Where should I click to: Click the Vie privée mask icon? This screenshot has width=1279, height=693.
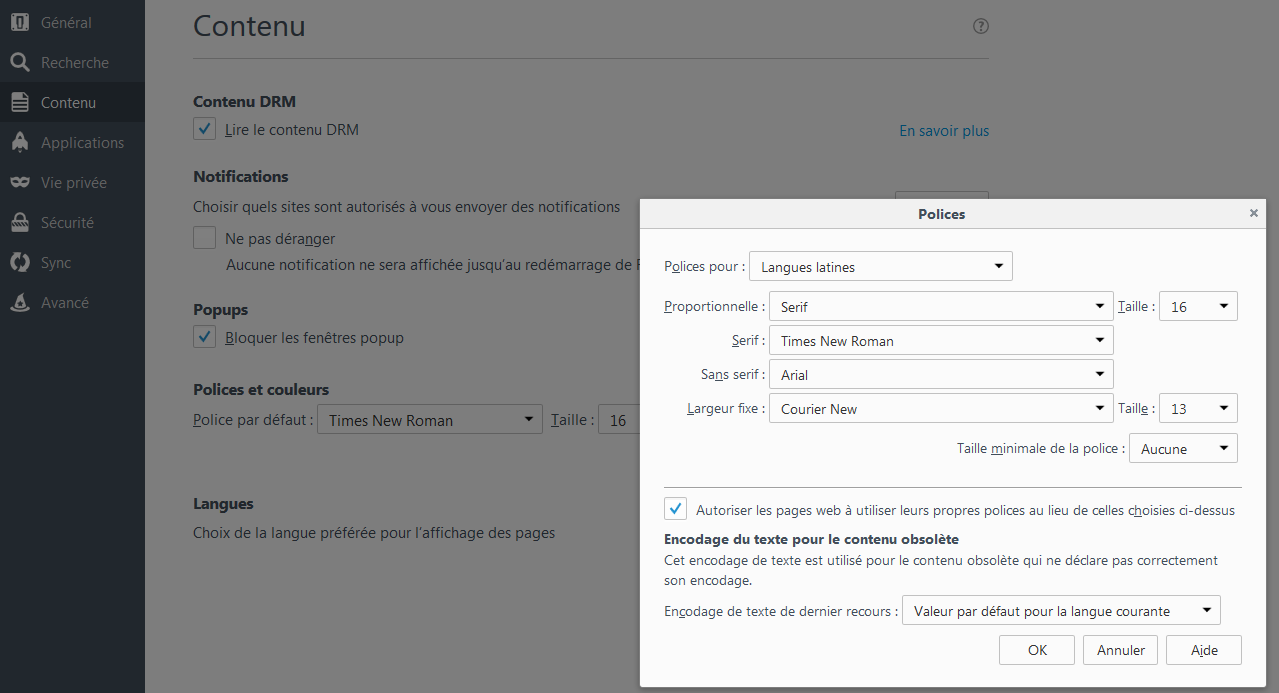19,182
